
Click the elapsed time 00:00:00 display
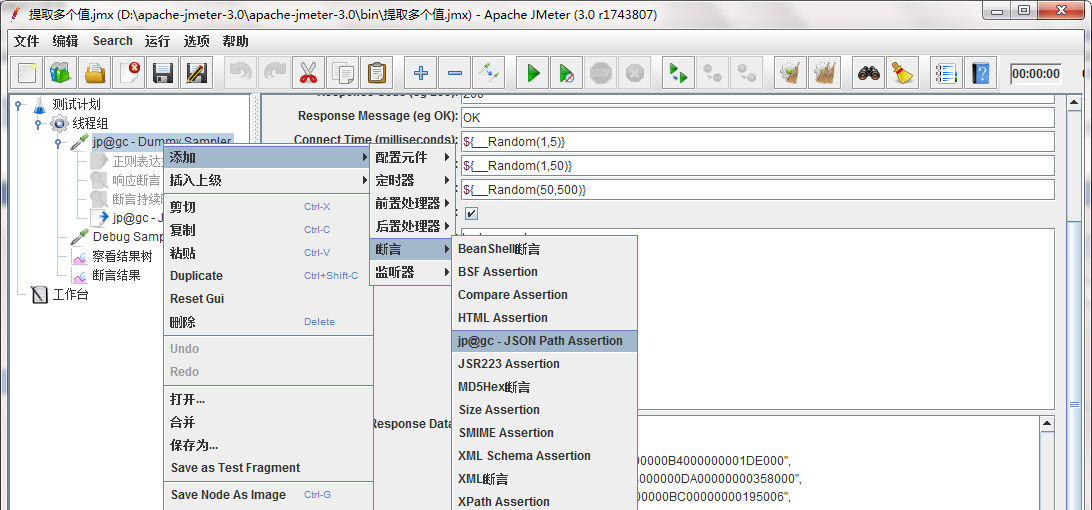point(1036,74)
